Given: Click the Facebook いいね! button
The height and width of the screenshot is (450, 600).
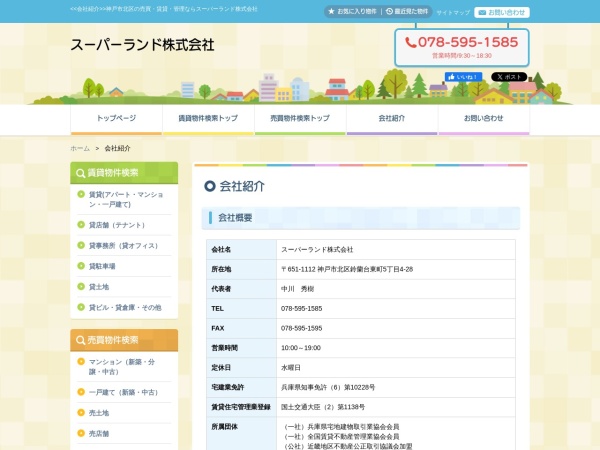Looking at the screenshot, I should point(463,77).
